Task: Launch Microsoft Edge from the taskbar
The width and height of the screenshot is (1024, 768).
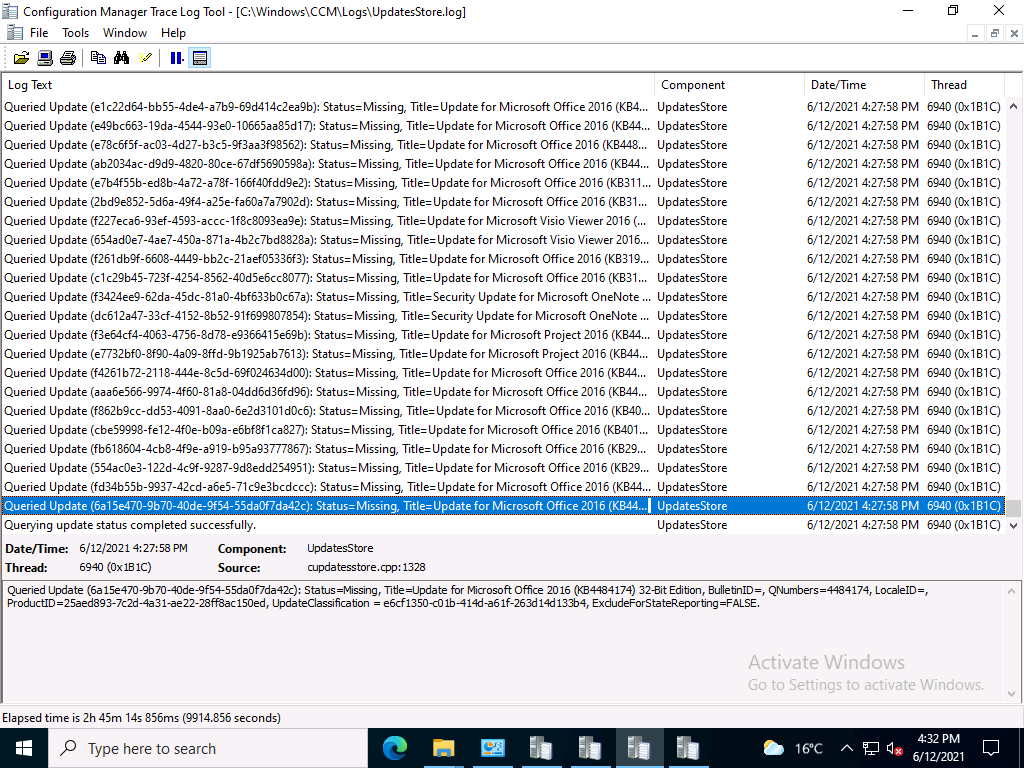Action: pos(394,748)
